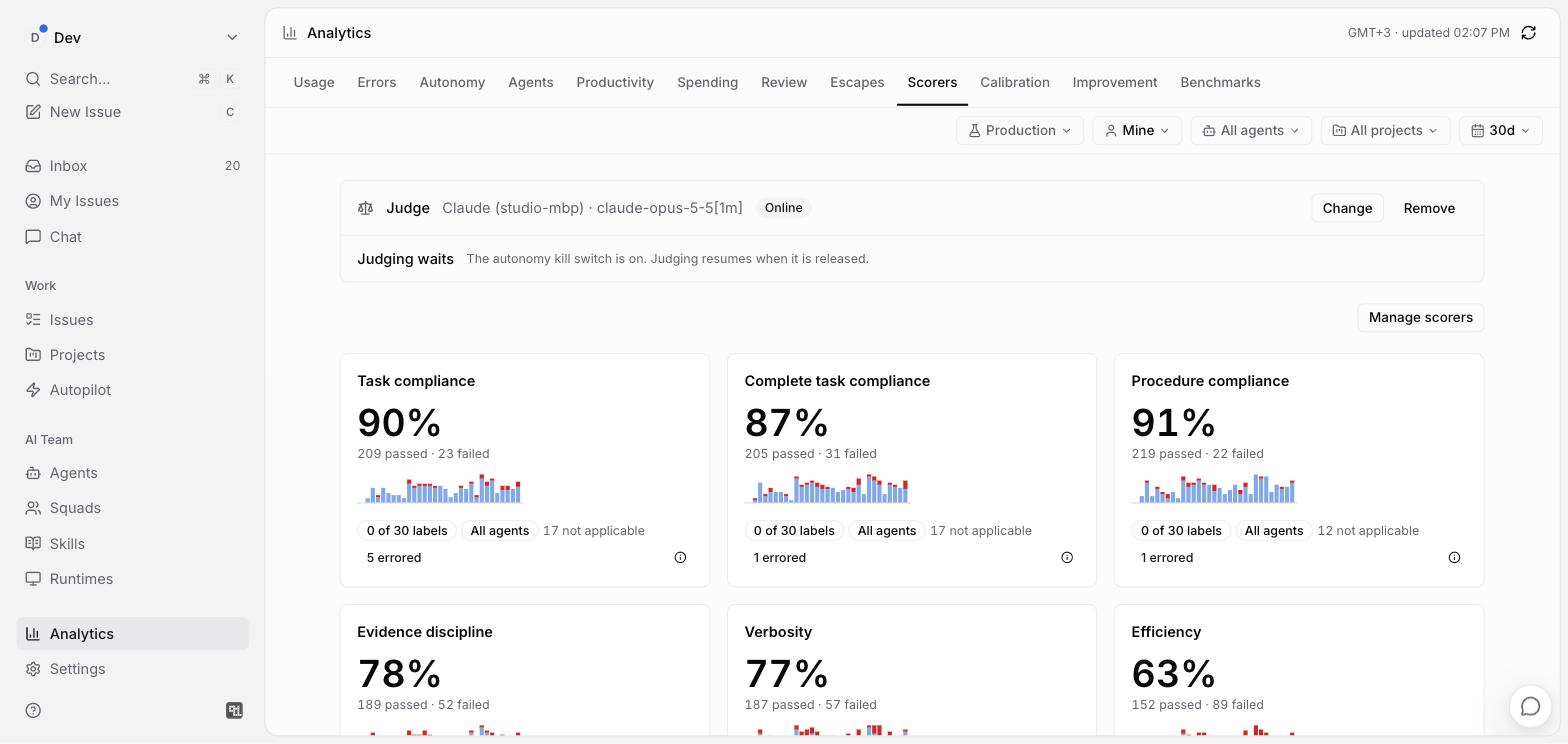This screenshot has width=1568, height=744.
Task: Switch to the Spending tab
Action: pyautogui.click(x=708, y=82)
